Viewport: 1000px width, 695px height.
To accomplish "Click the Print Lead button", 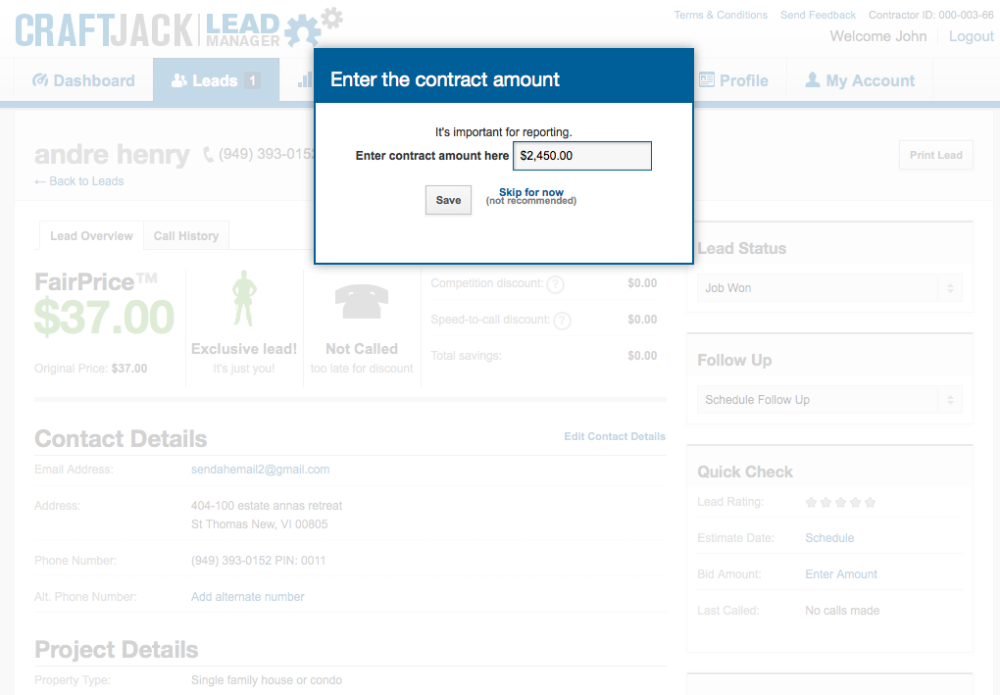I will 936,155.
